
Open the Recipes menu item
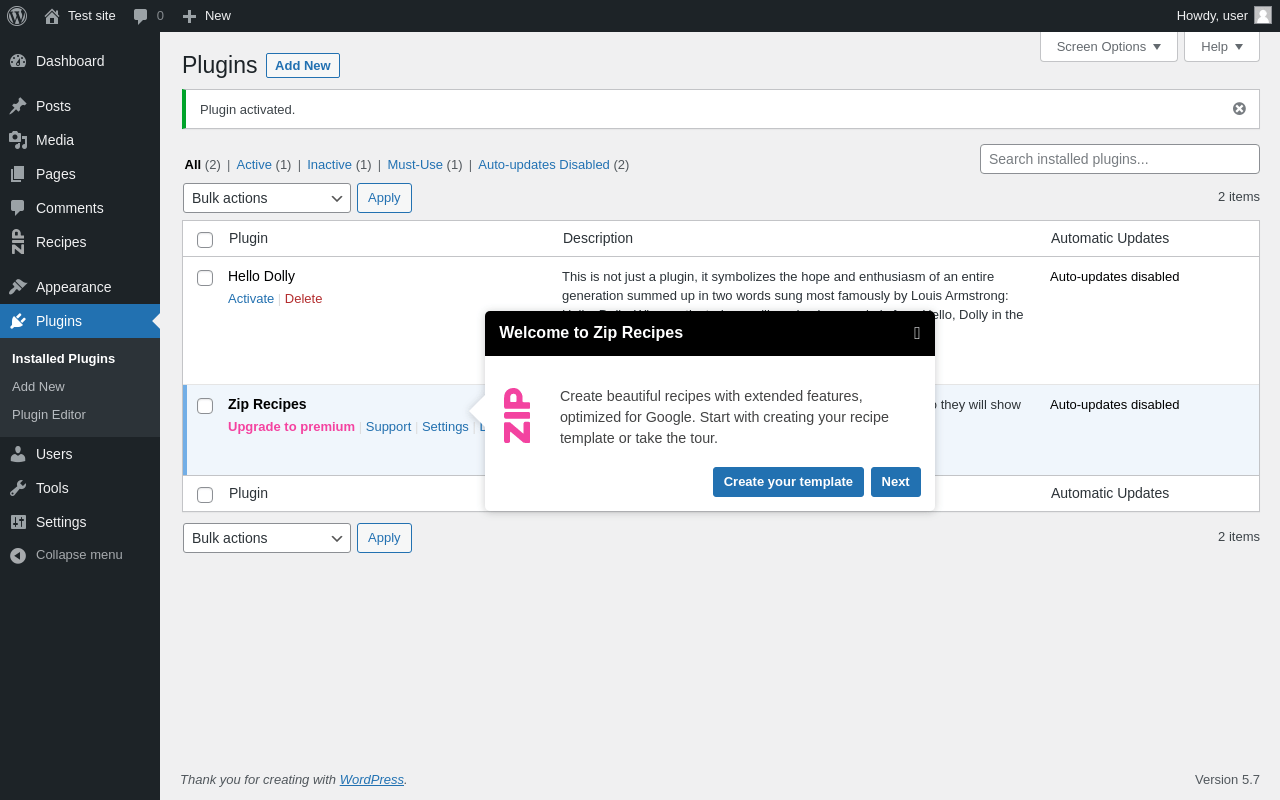[80, 242]
